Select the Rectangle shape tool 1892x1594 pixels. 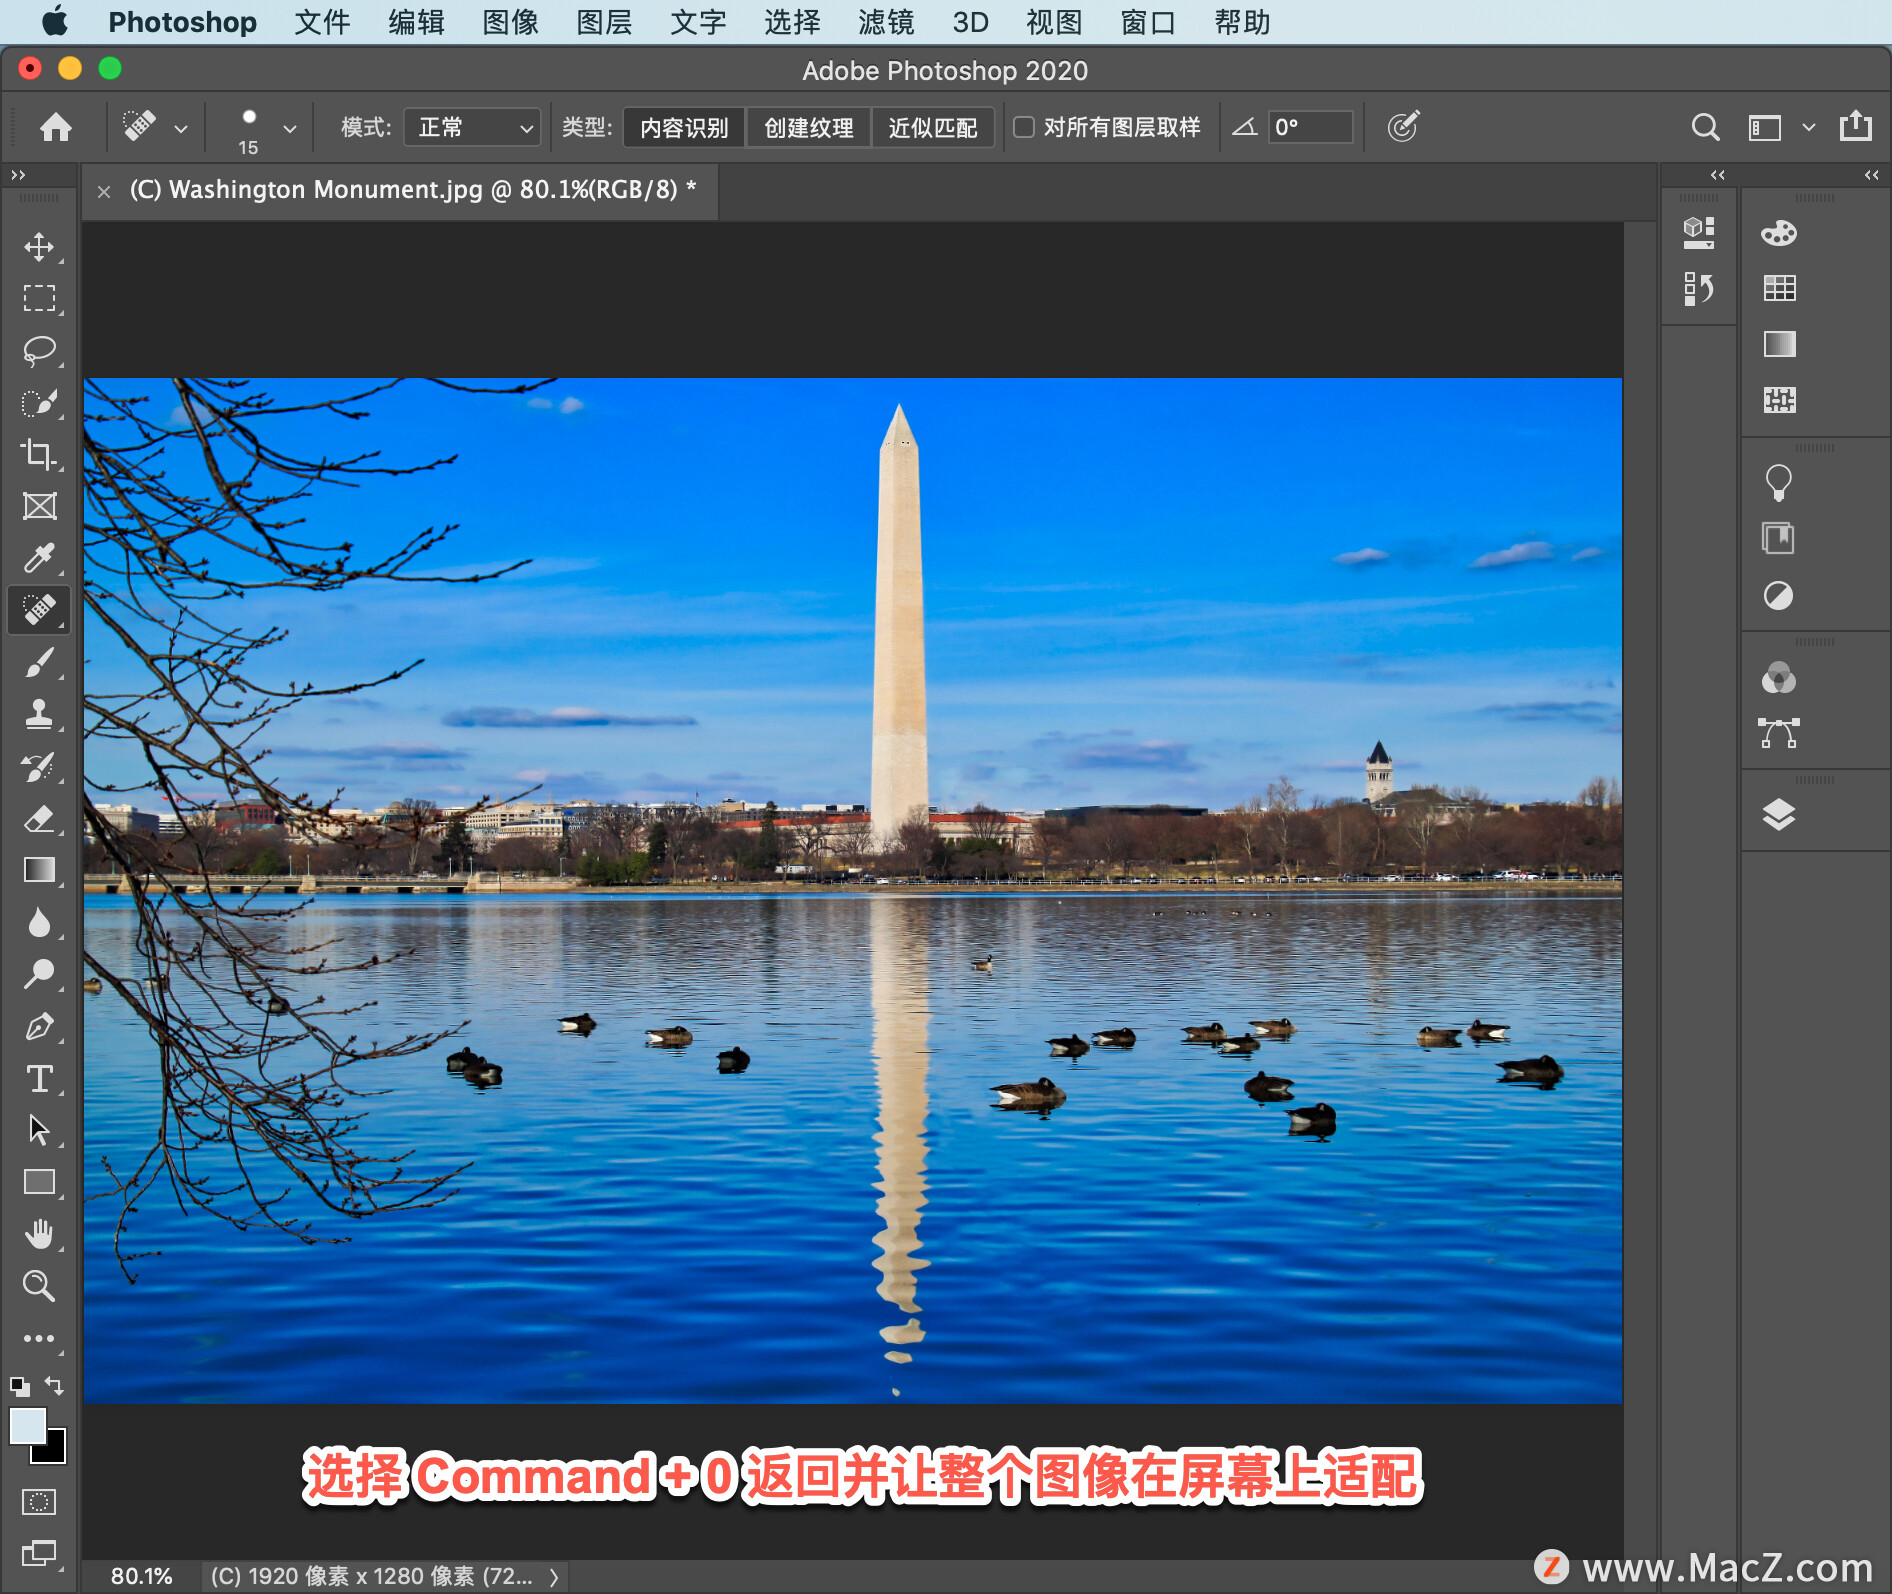(x=39, y=1182)
